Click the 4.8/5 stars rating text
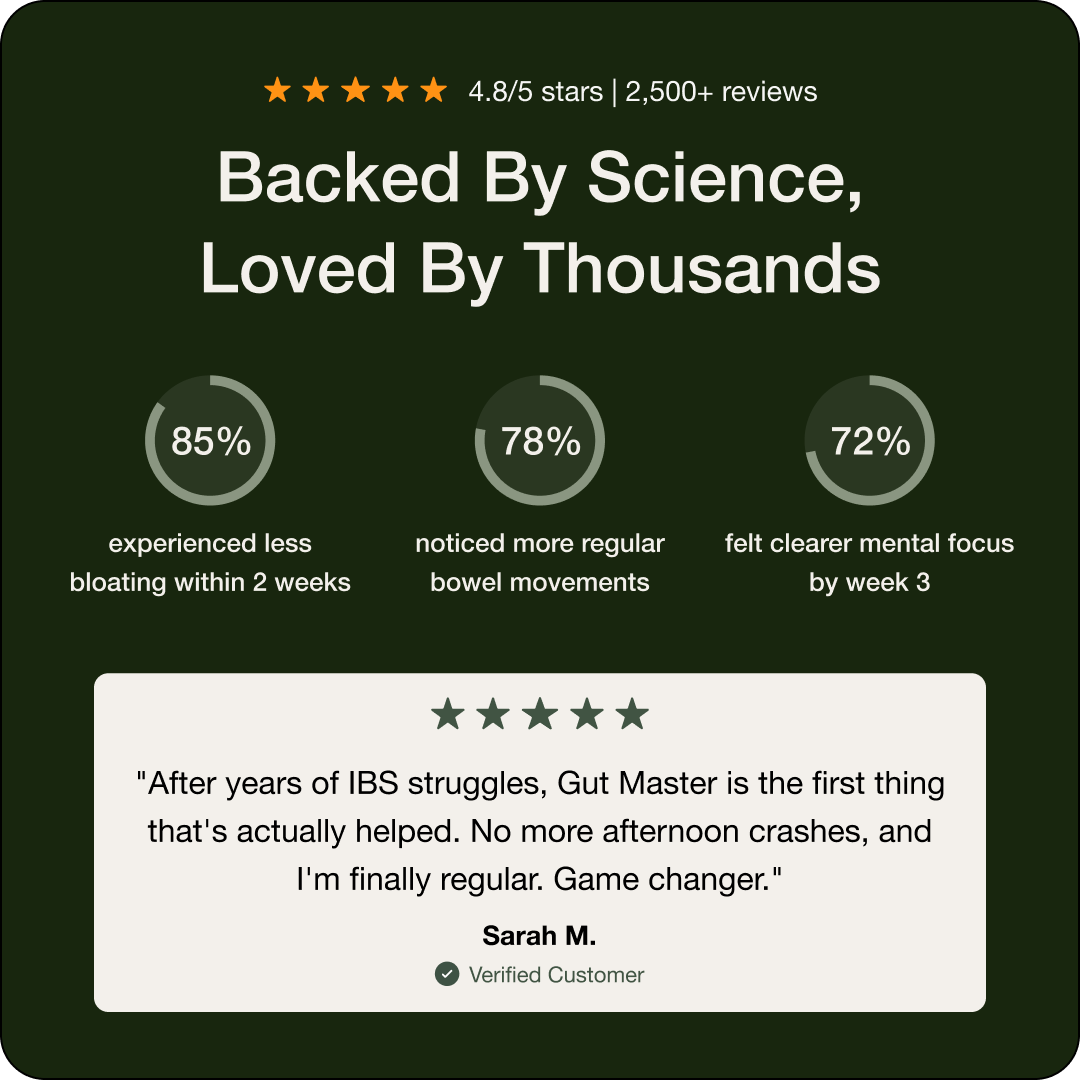This screenshot has width=1080, height=1080. [535, 92]
